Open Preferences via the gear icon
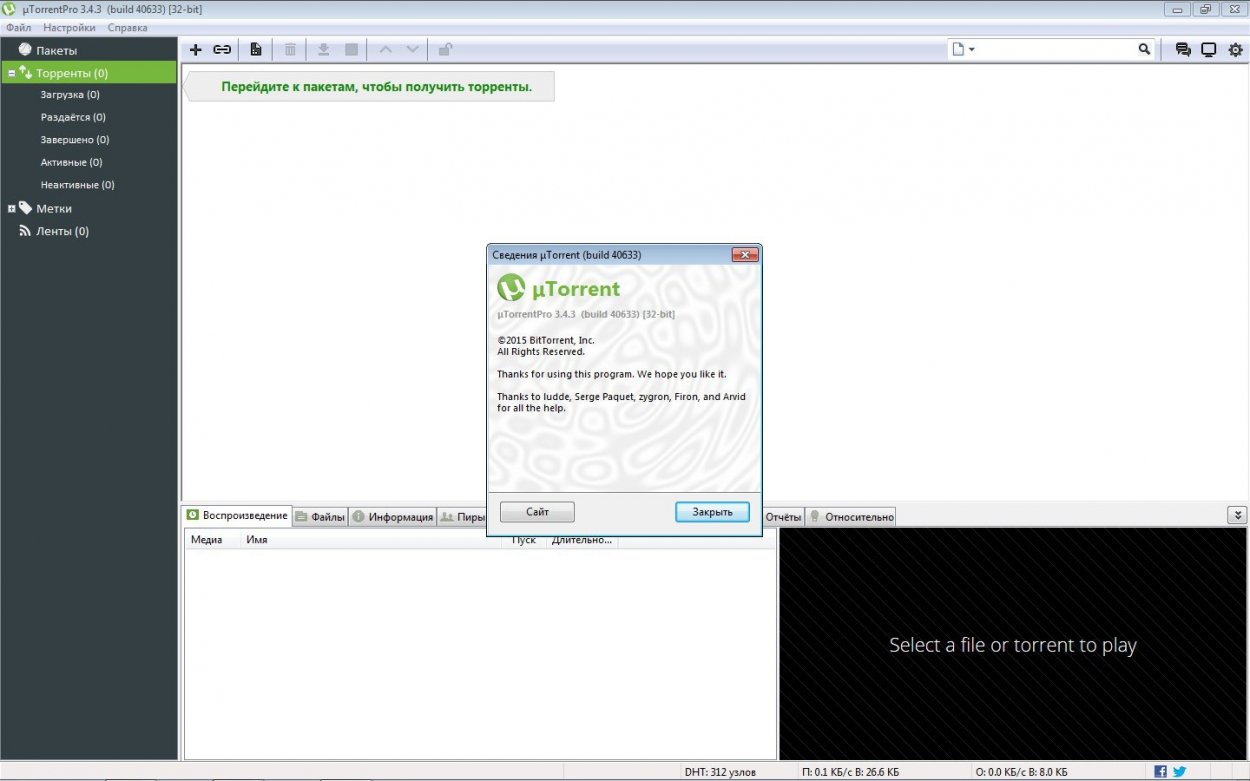The image size is (1250, 781). [x=1235, y=49]
